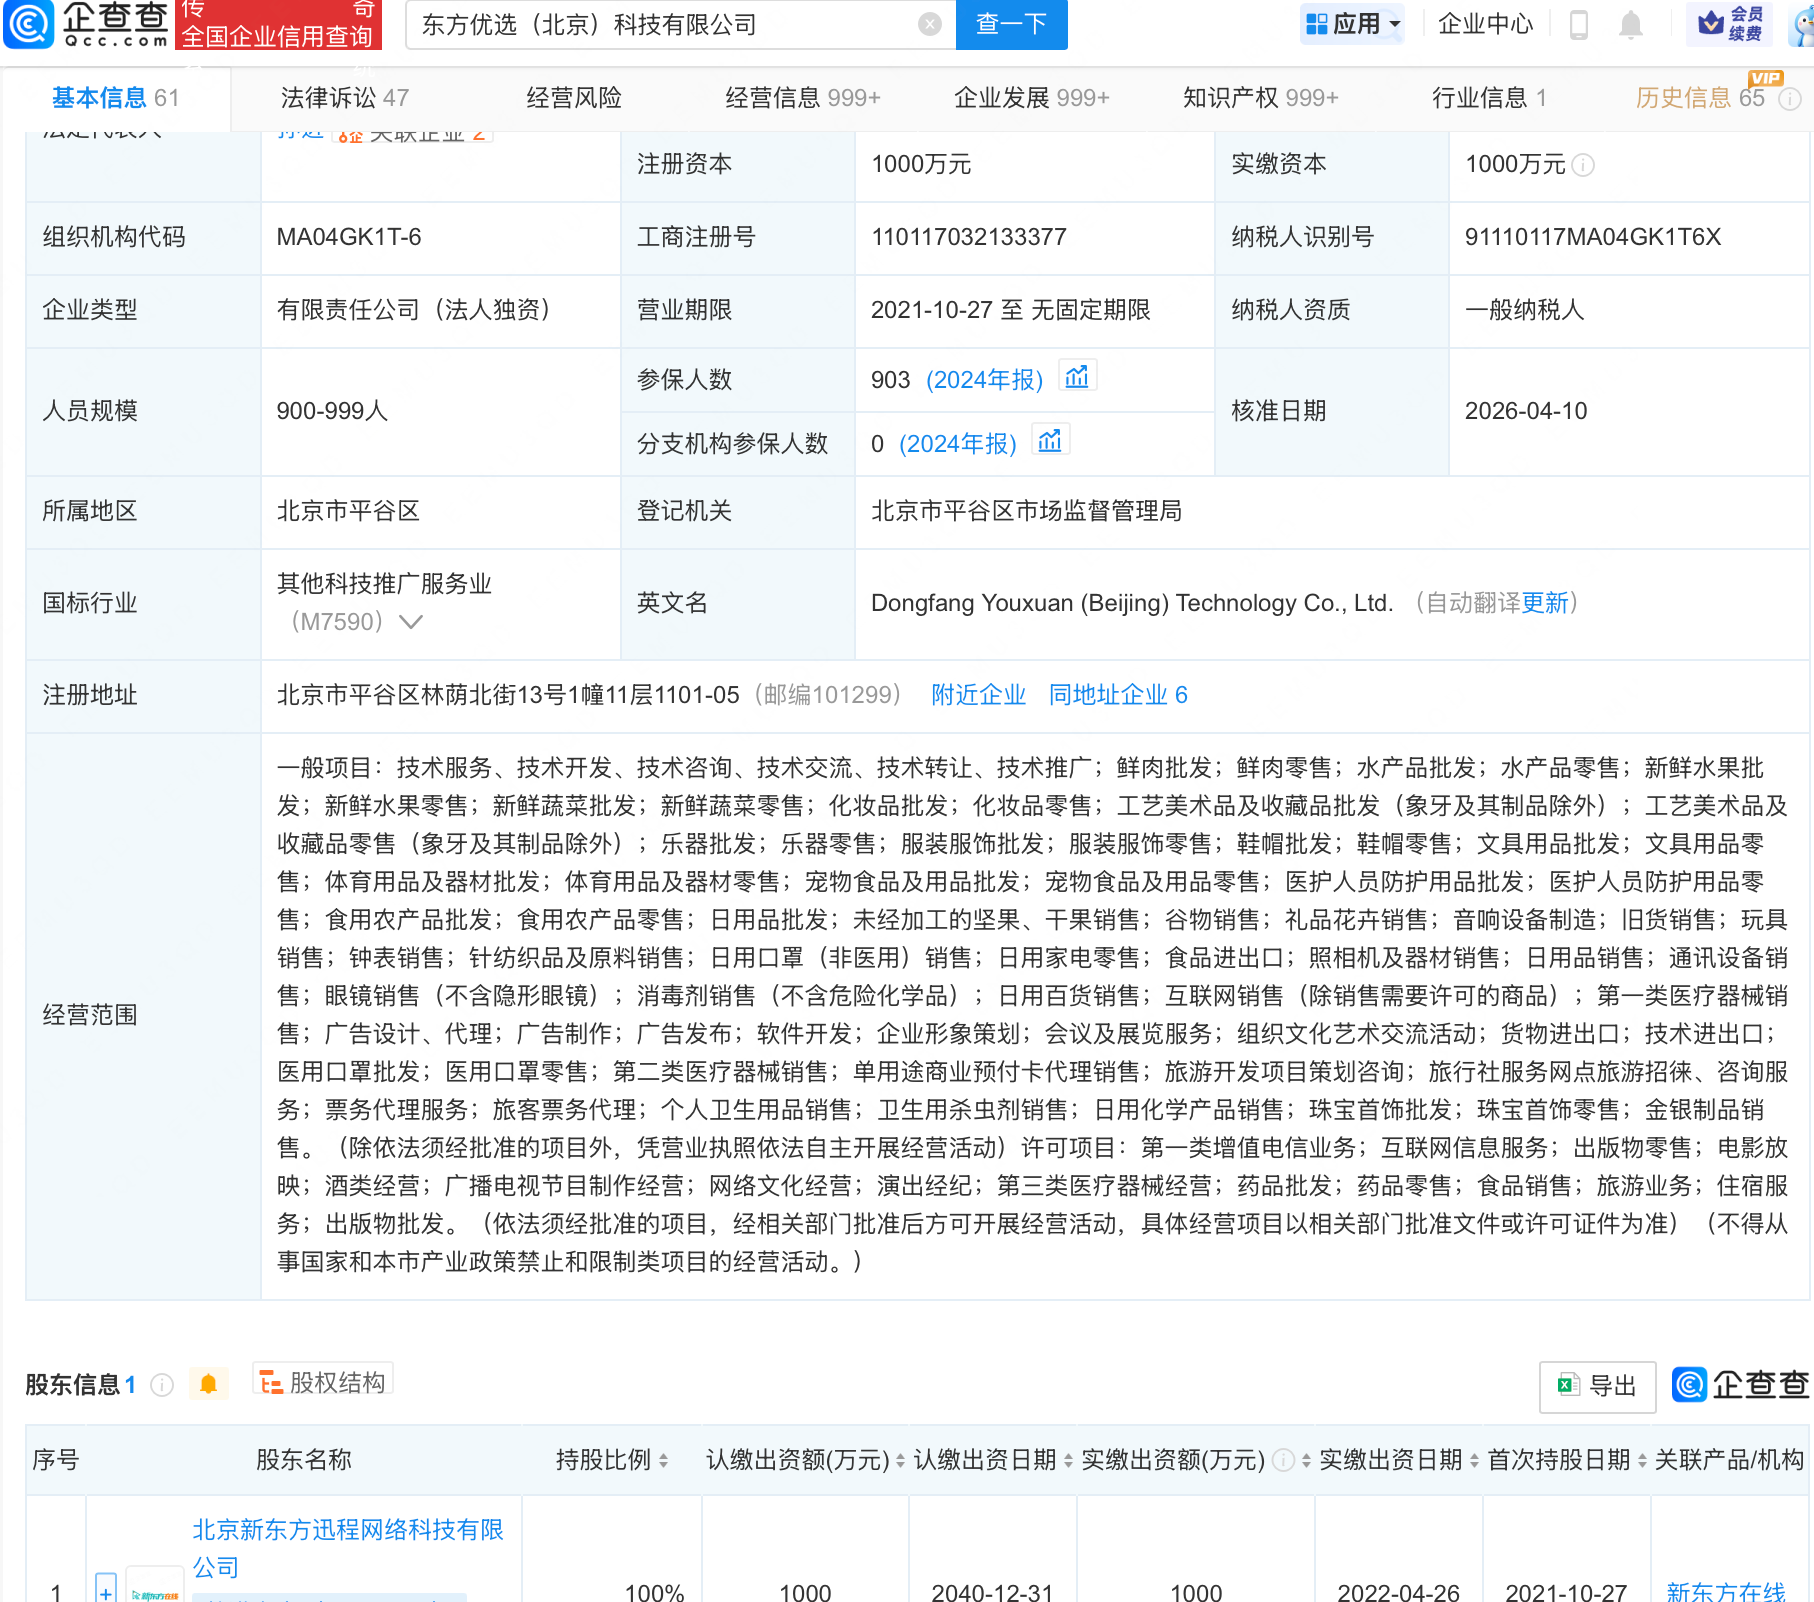The width and height of the screenshot is (1814, 1602).
Task: Clear the search box with the X icon
Action: [x=930, y=25]
